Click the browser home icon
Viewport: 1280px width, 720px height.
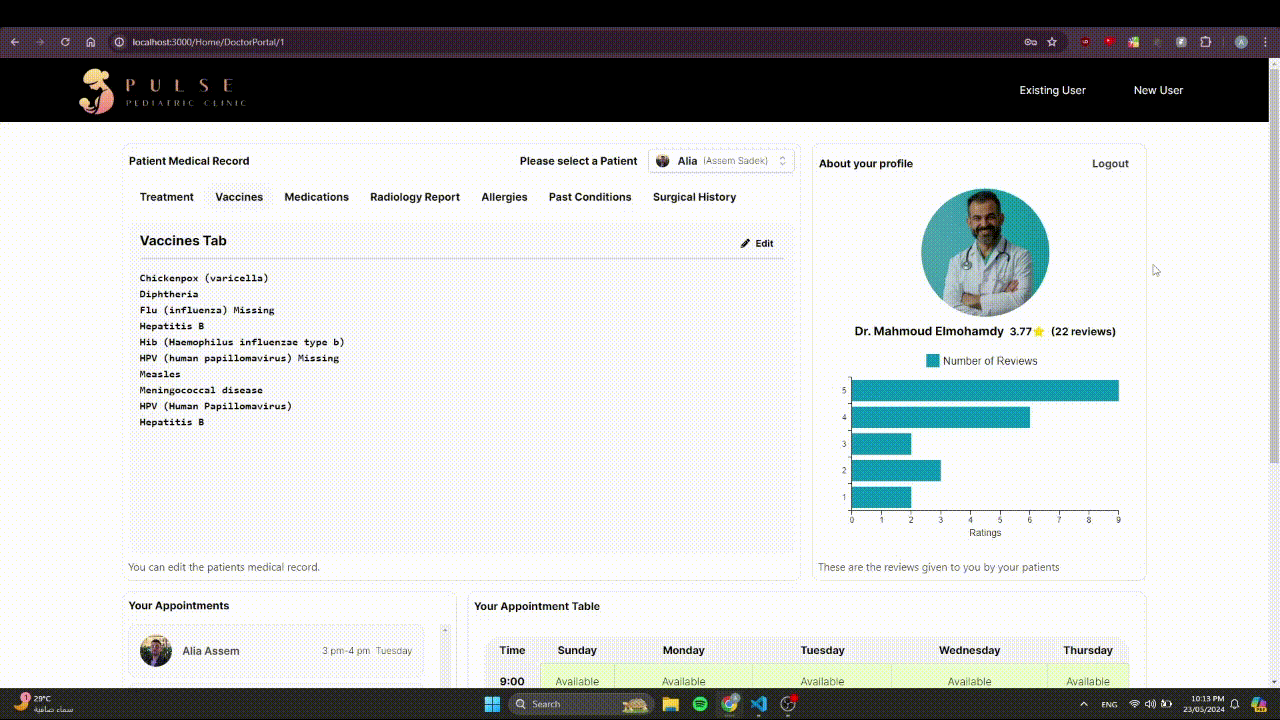coord(90,42)
